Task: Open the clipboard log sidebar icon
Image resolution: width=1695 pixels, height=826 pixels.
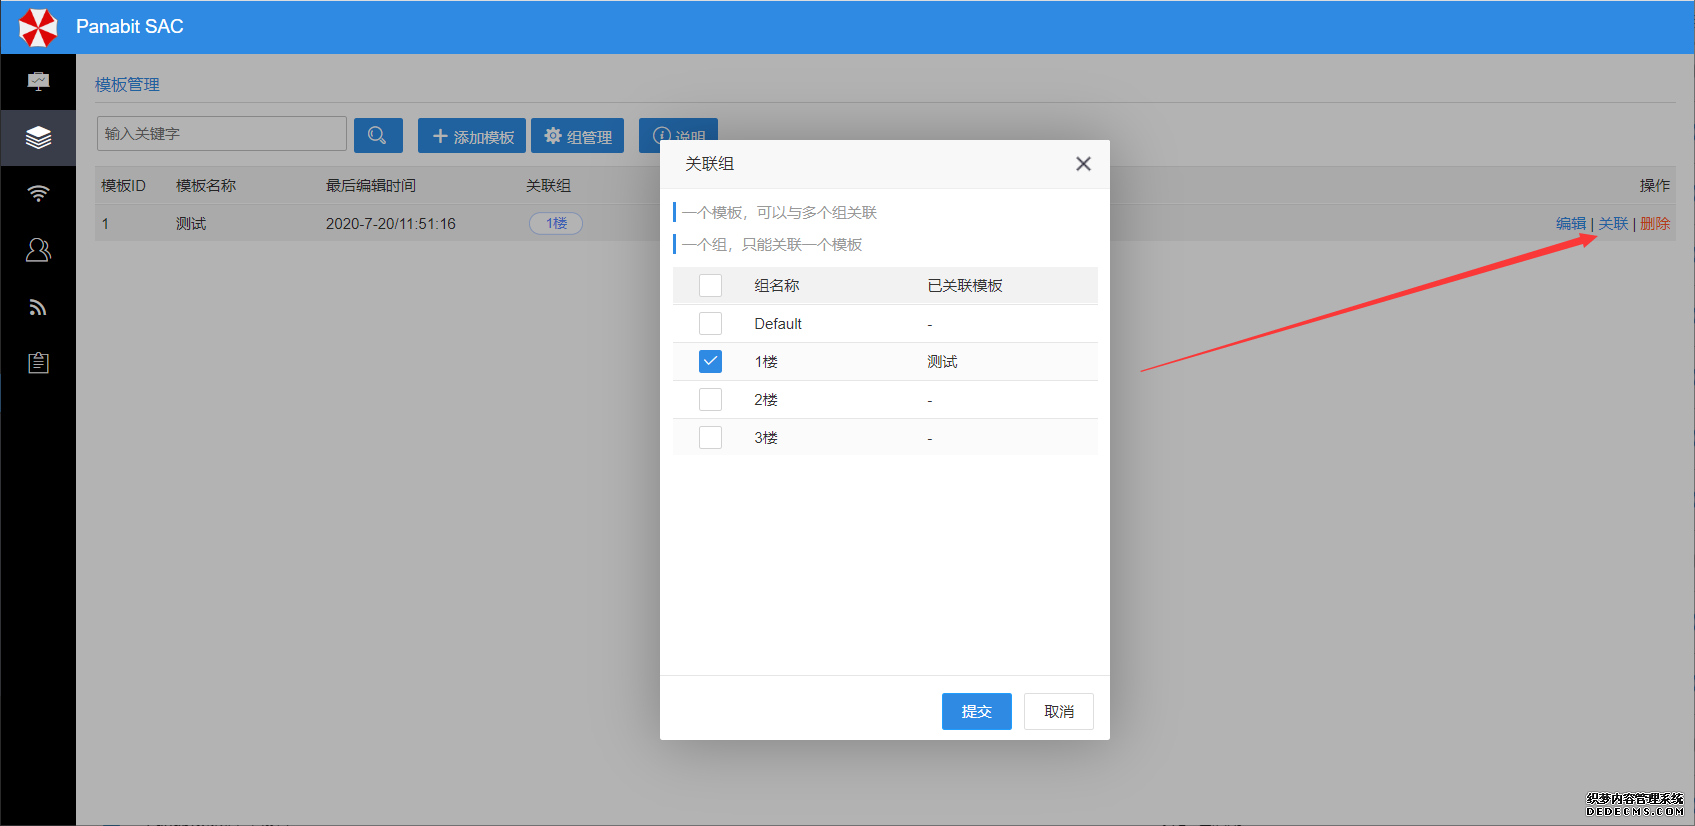Action: pos(38,363)
